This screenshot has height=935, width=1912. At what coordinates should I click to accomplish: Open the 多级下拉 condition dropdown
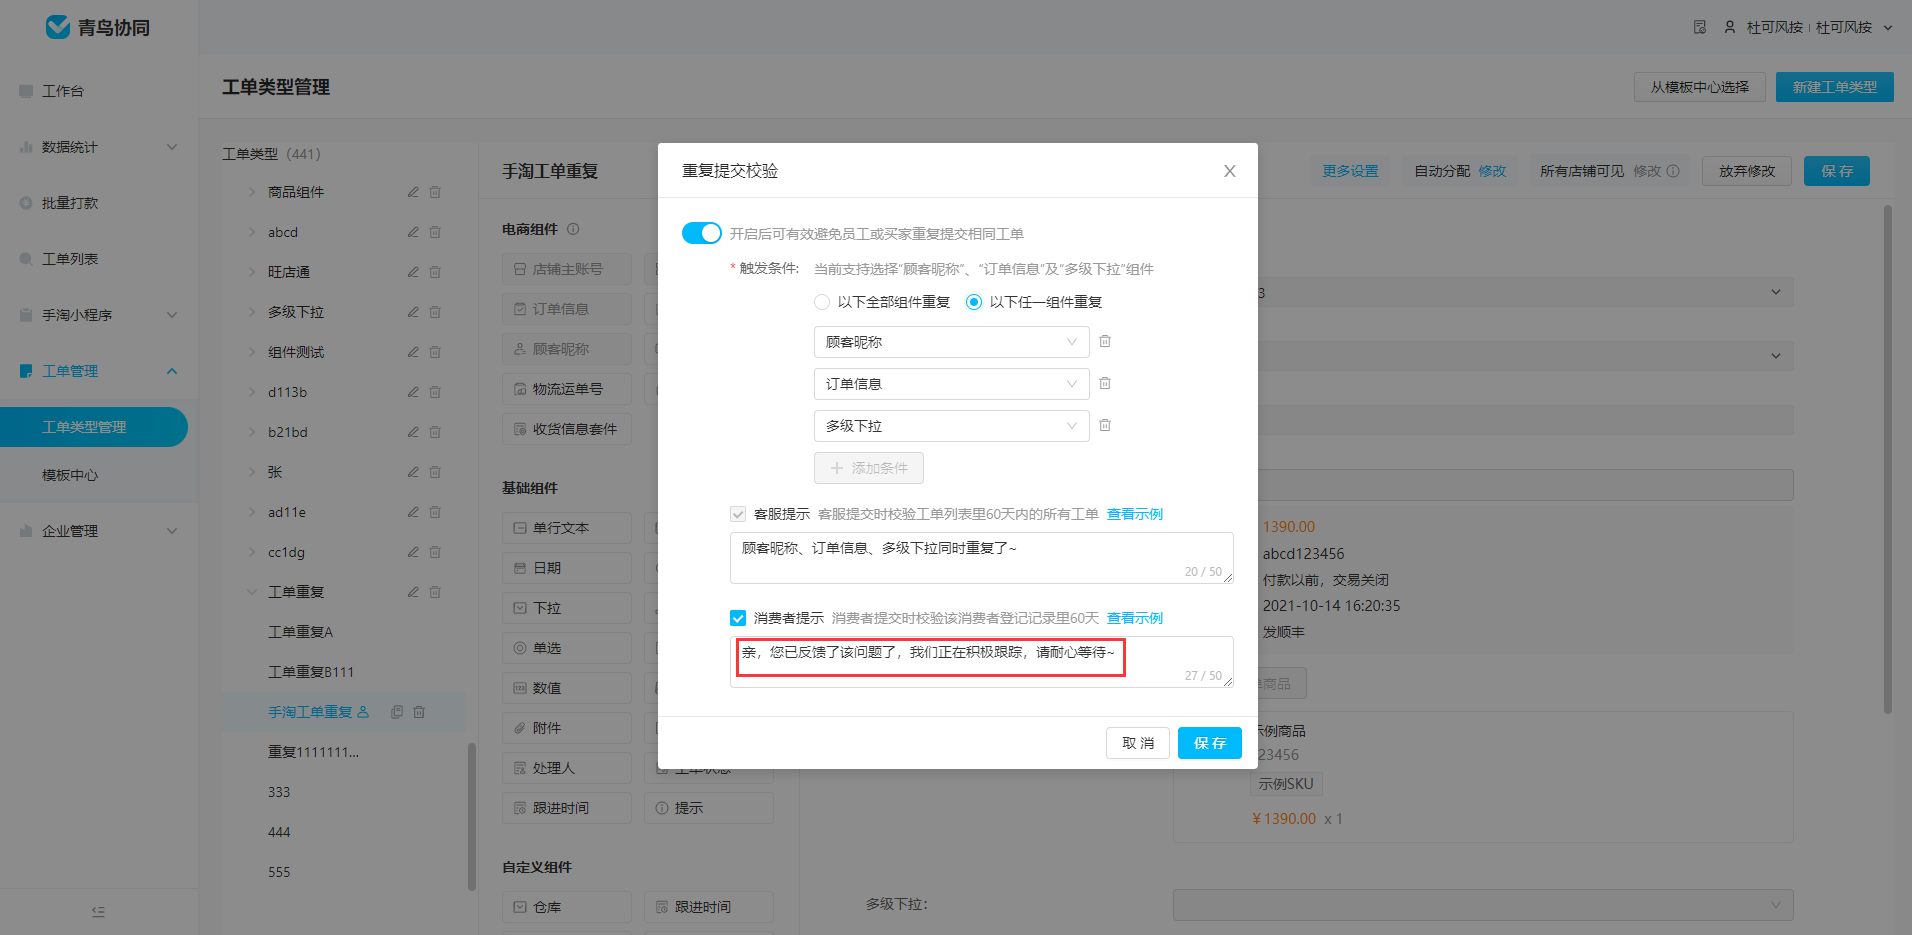(951, 426)
